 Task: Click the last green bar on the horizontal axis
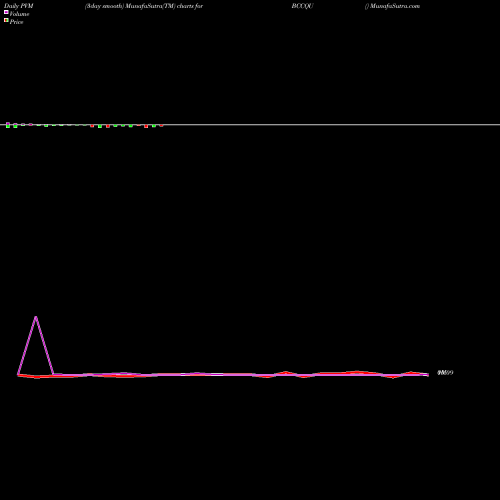click(154, 126)
